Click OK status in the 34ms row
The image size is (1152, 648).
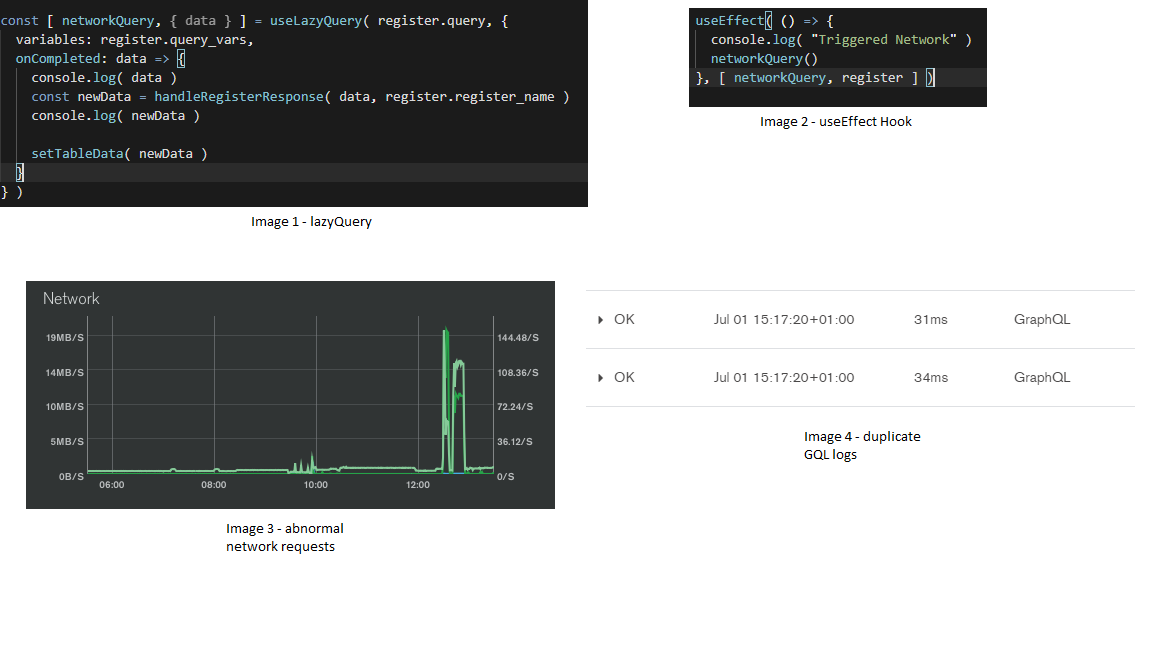pos(624,378)
